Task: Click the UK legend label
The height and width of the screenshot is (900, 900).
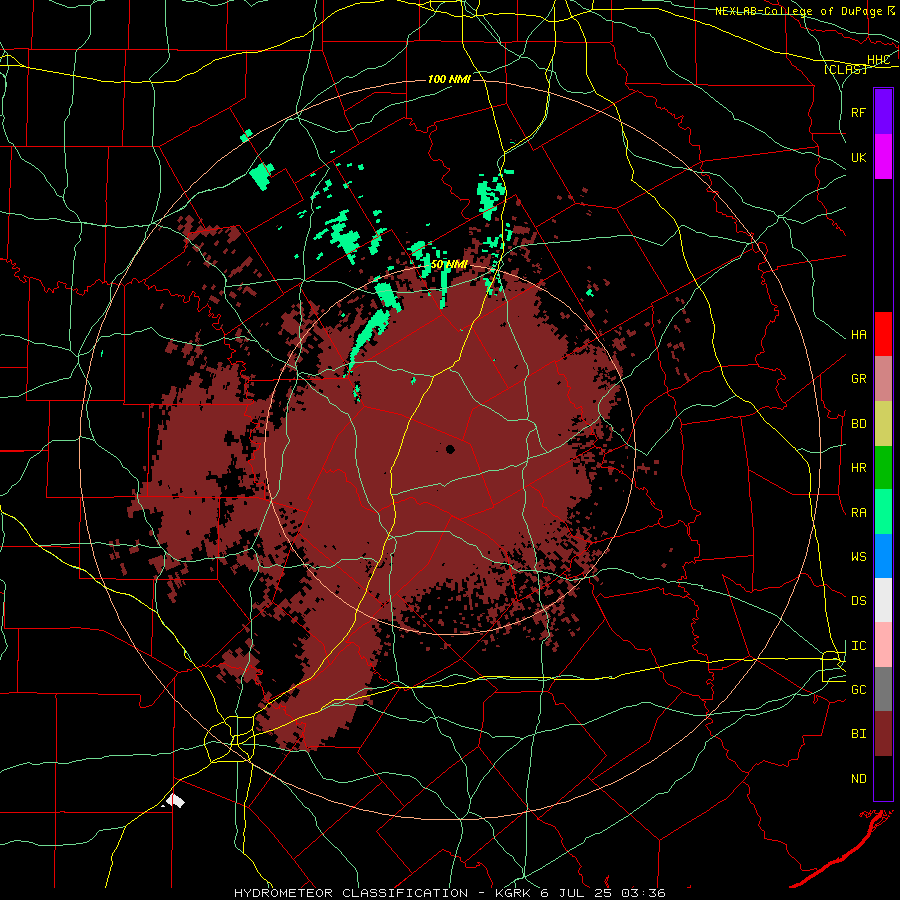Action: (858, 157)
